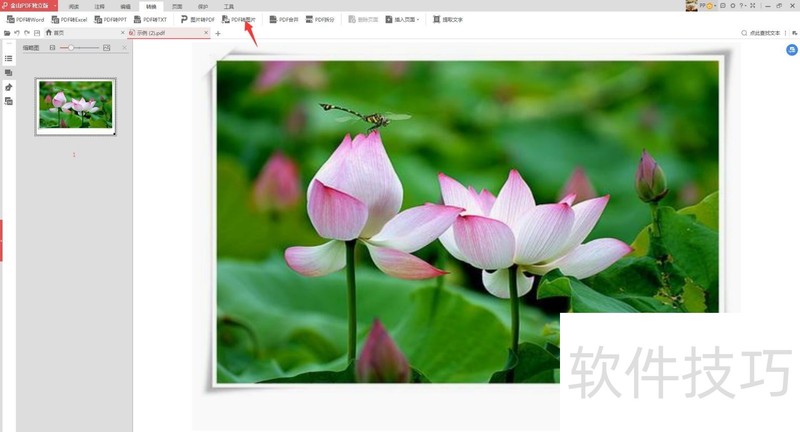
Task: Switch to the 阅读 ribbon tab
Action: 74,7
